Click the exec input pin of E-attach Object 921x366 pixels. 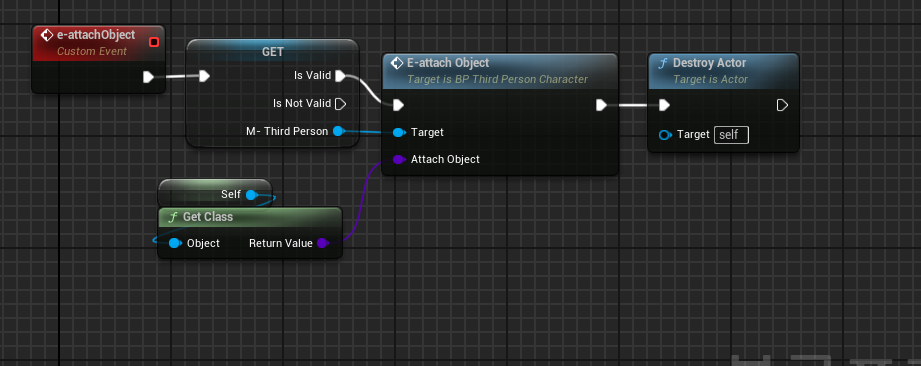[398, 105]
